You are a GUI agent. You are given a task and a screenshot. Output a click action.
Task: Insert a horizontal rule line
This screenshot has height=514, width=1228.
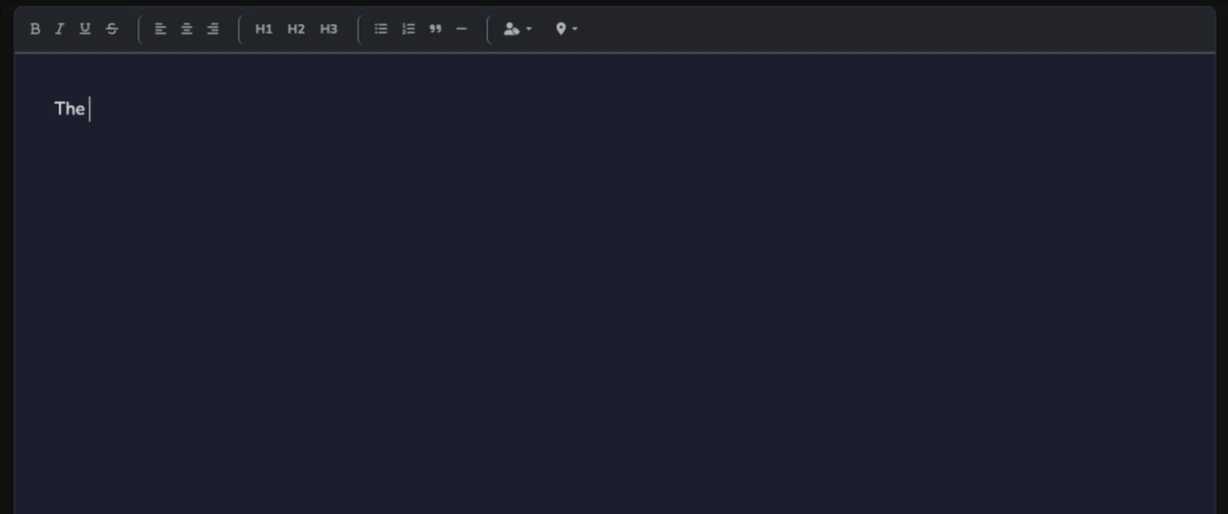(x=461, y=29)
